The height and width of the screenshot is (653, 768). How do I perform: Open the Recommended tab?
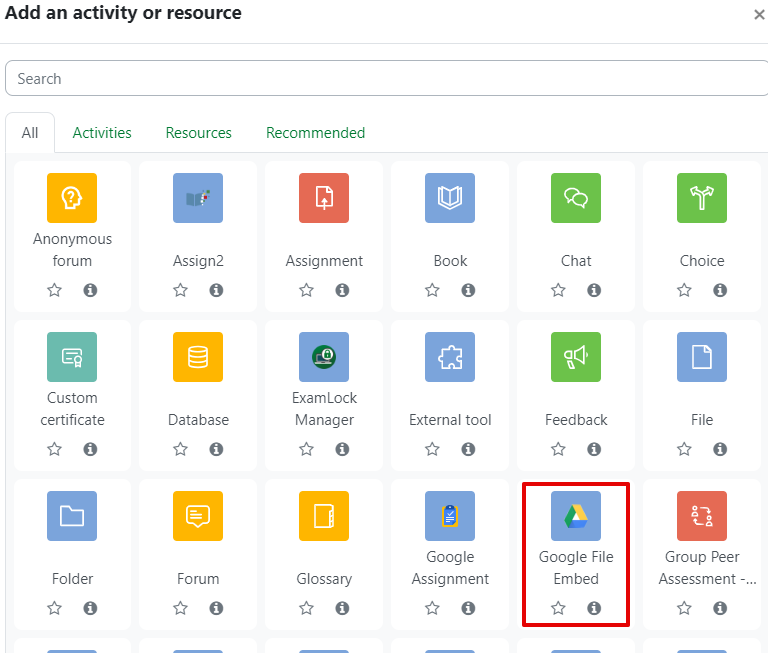tap(315, 133)
